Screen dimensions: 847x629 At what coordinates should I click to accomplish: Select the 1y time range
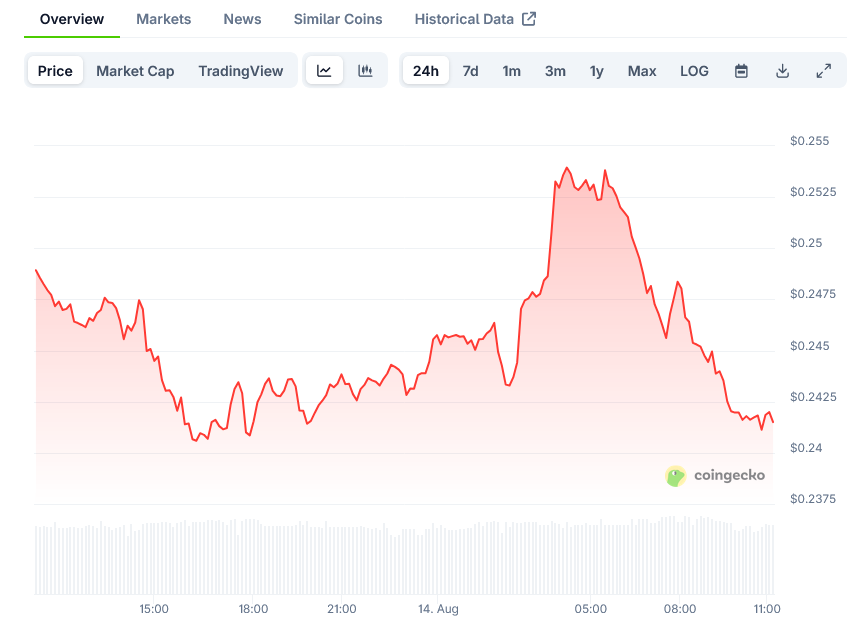(596, 71)
